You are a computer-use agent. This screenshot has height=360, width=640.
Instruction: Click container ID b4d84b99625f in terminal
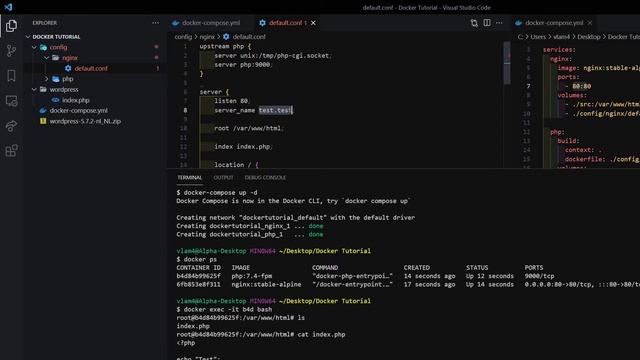[x=198, y=276]
